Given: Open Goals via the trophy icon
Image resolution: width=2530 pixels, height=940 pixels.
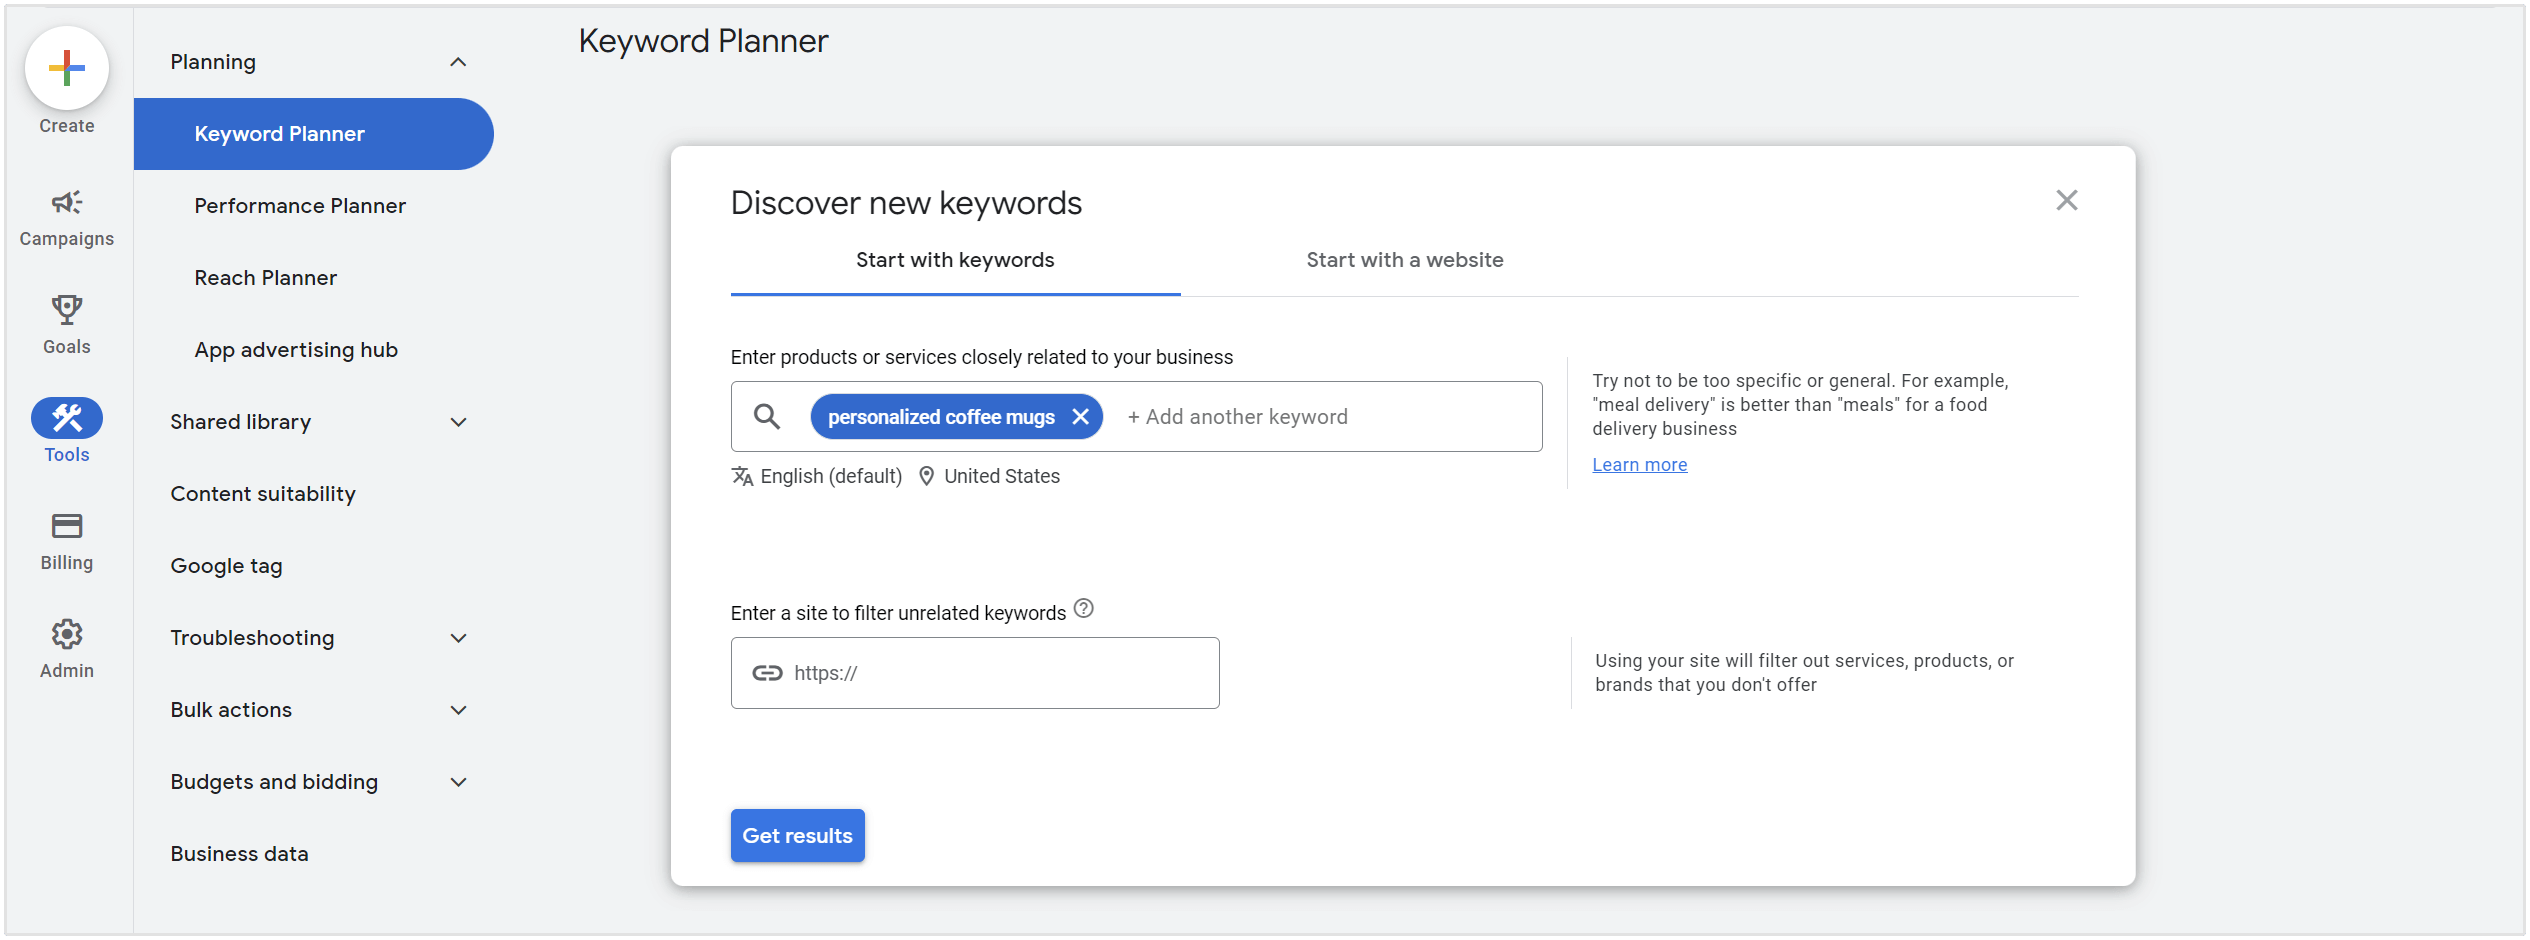Looking at the screenshot, I should (x=67, y=310).
